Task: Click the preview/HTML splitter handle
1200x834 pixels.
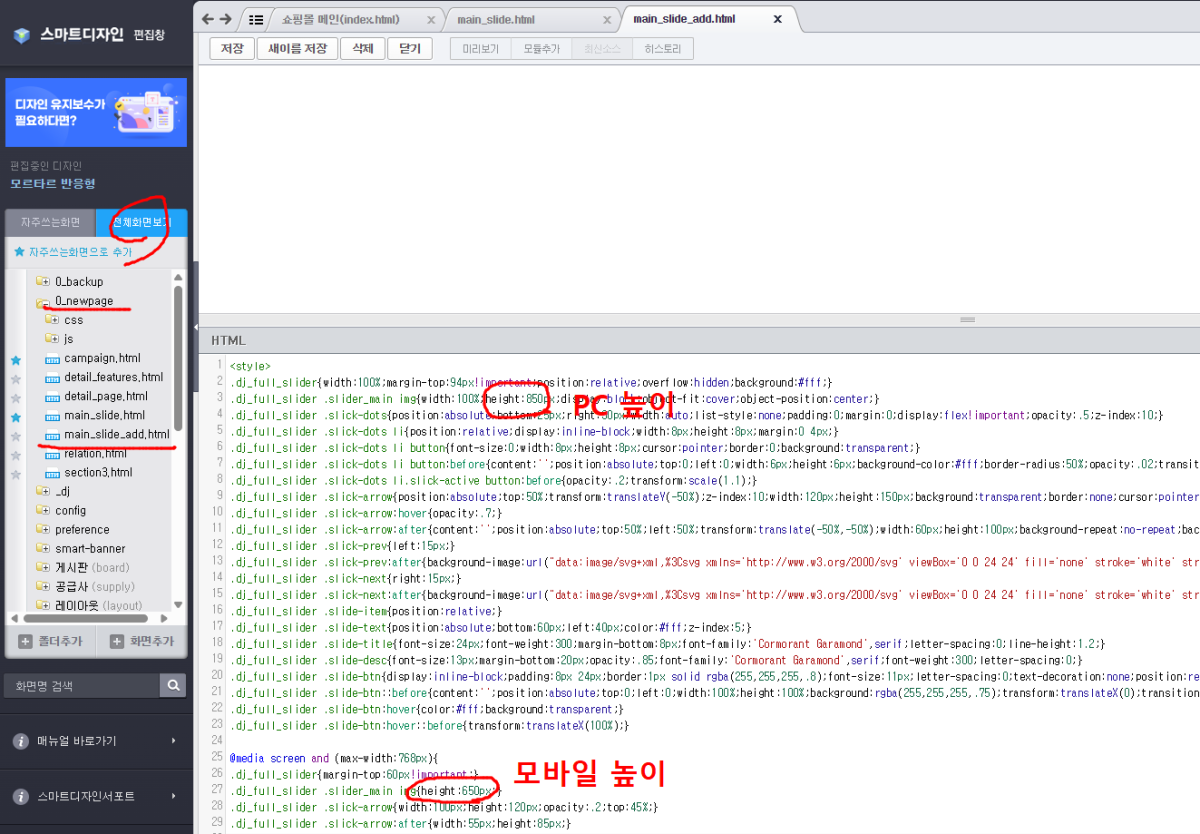Action: (x=967, y=319)
